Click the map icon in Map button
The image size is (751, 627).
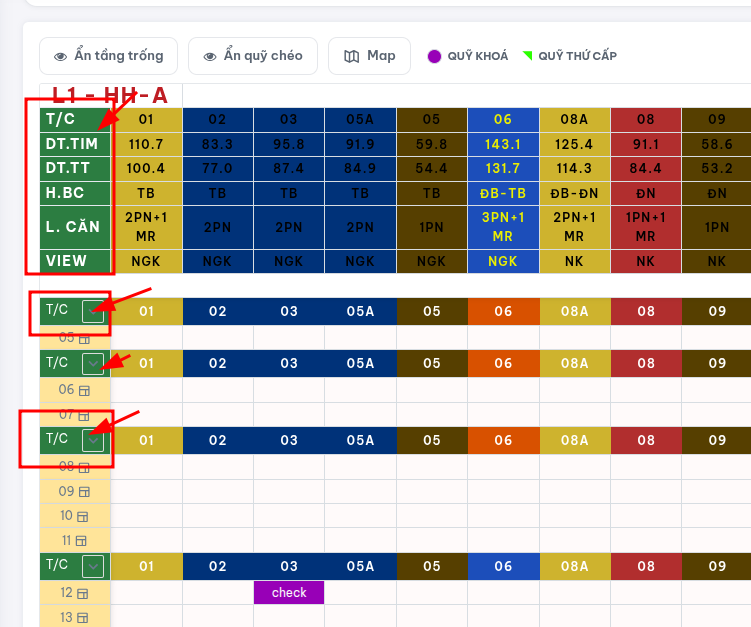352,57
